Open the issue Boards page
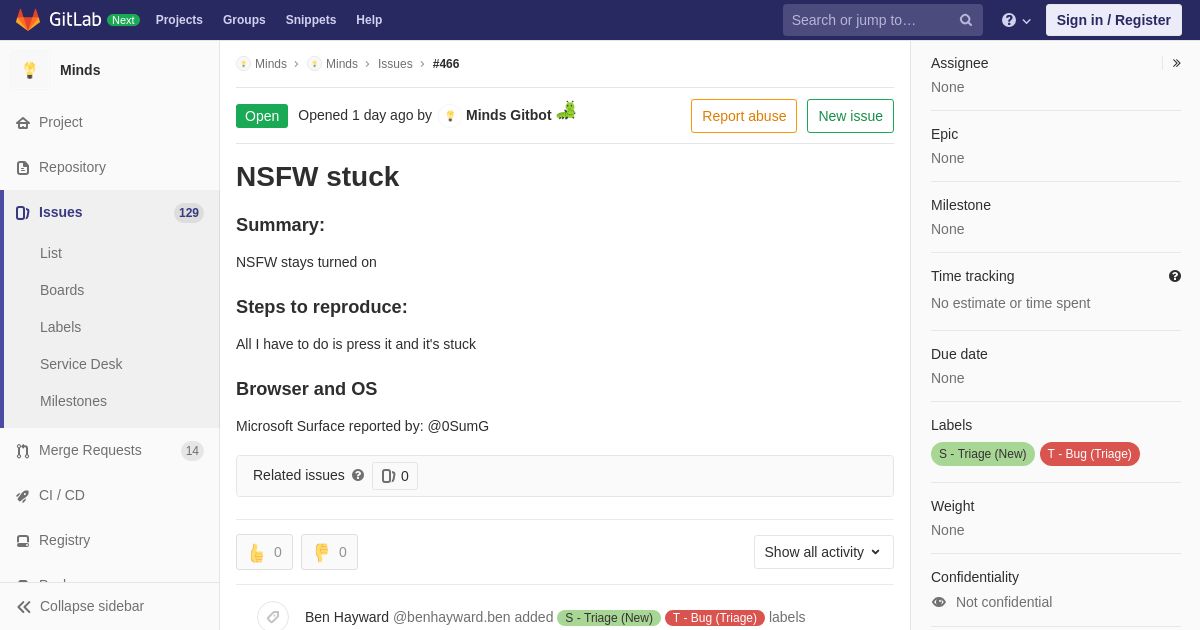The width and height of the screenshot is (1200, 630). tap(62, 290)
